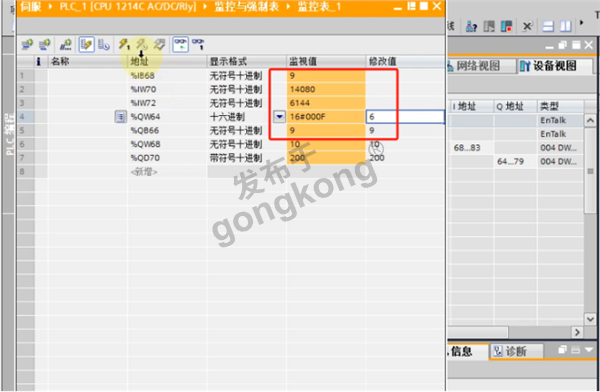Click the stop CPU icon with red dot
Viewport: 600px width, 392px height.
point(506,26)
